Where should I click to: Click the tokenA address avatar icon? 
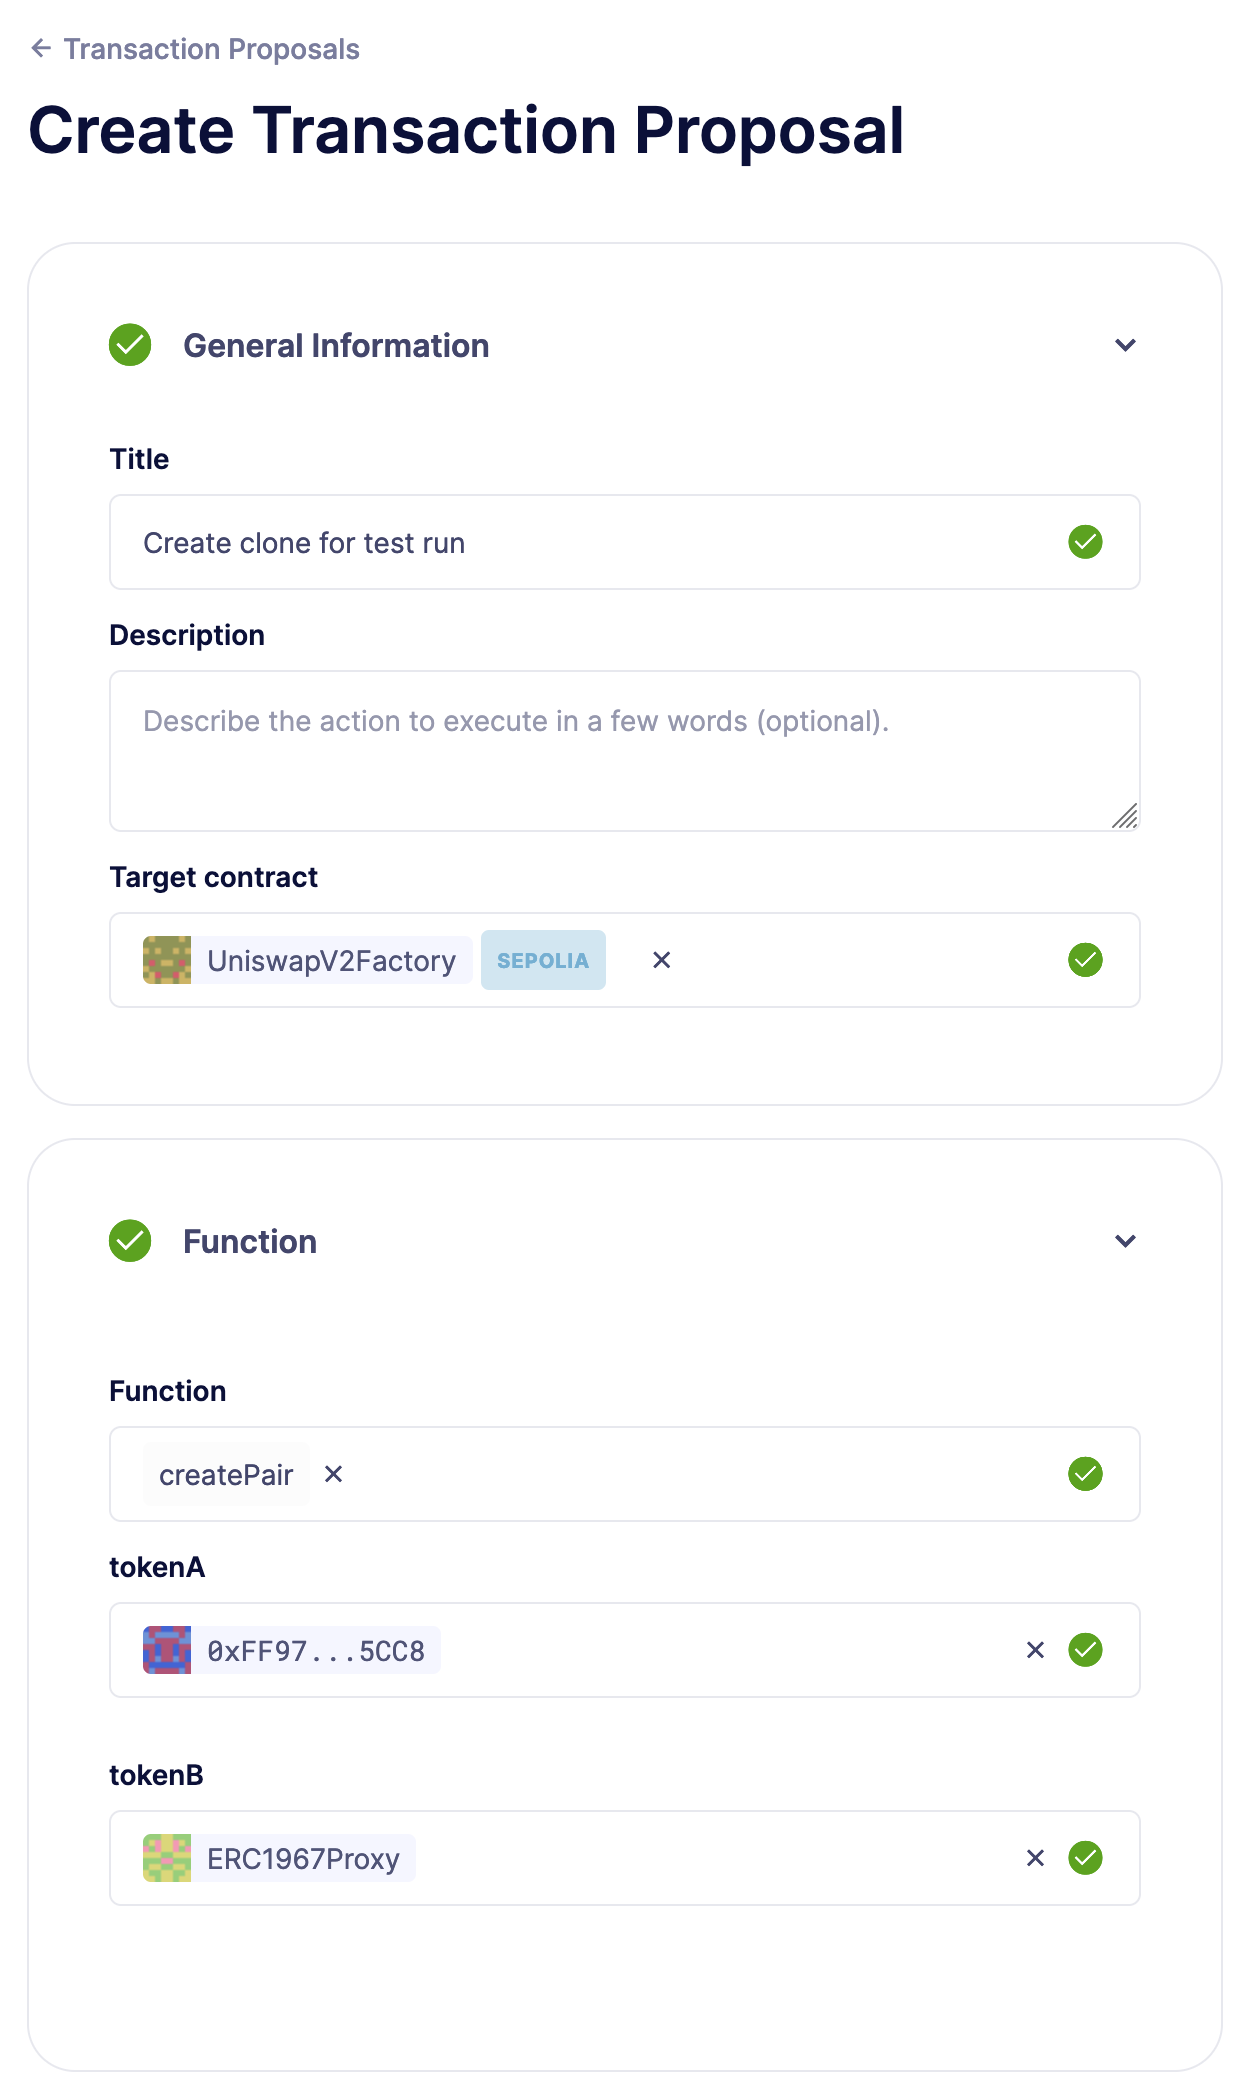tap(167, 1650)
